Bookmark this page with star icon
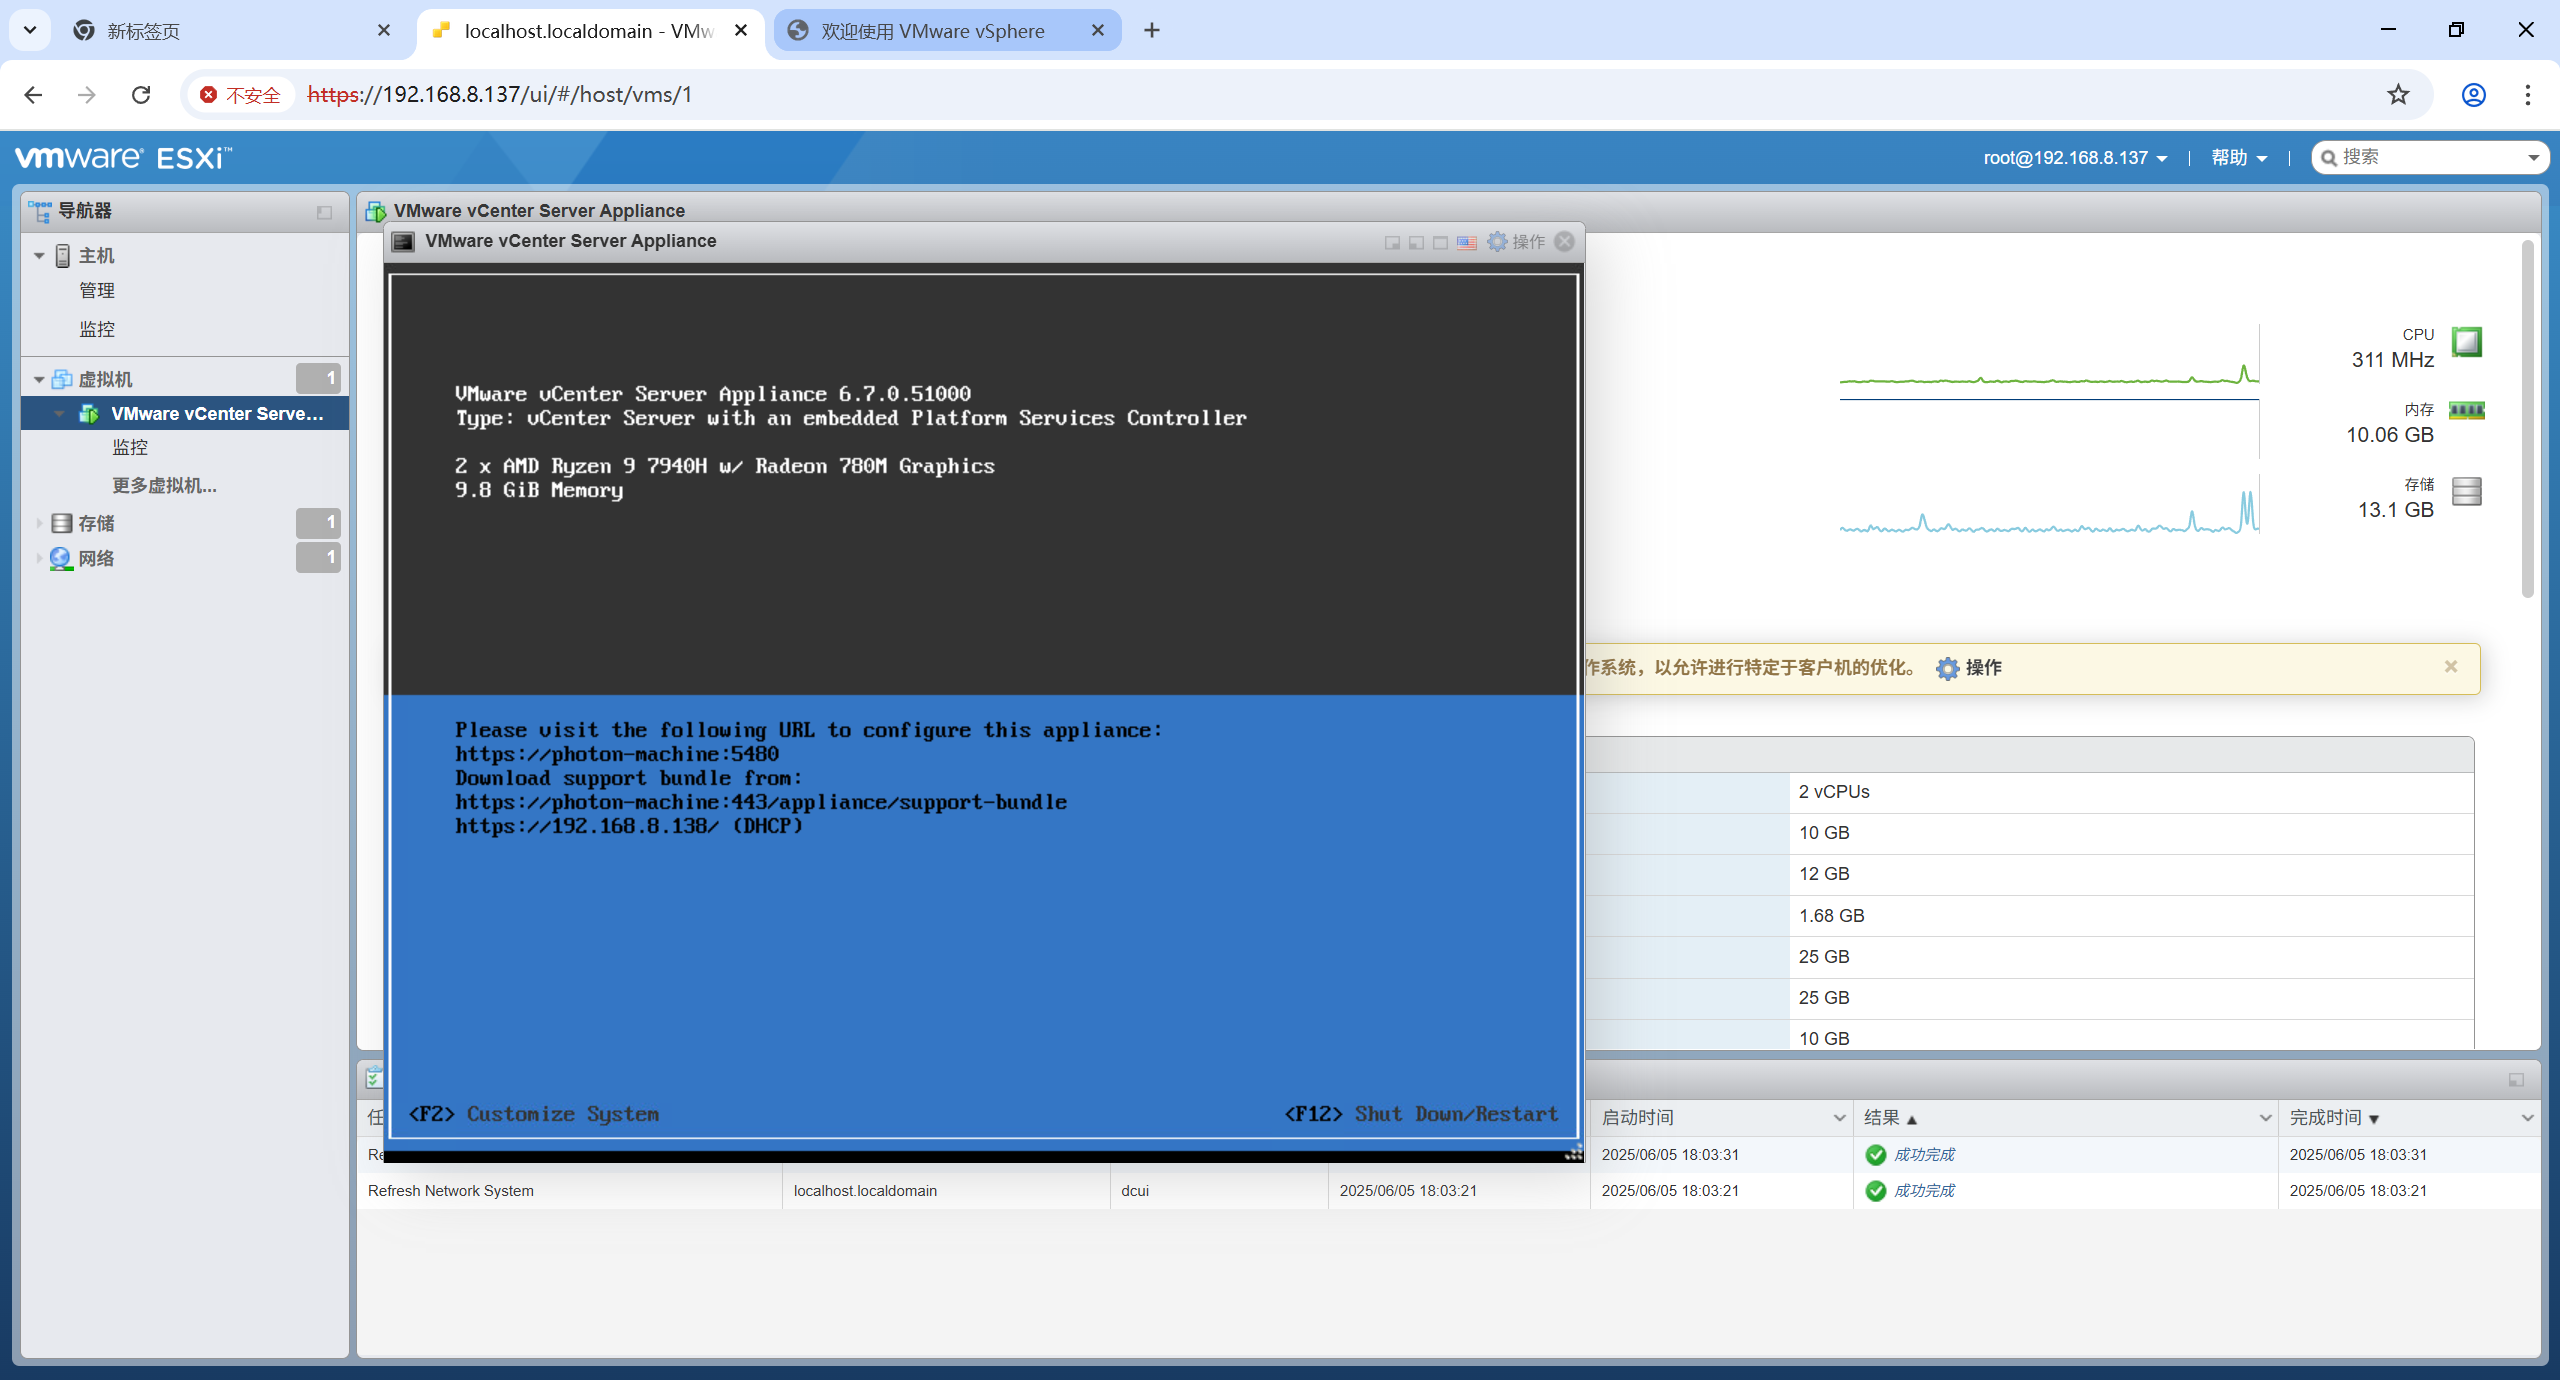The image size is (2560, 1380). tap(2398, 95)
